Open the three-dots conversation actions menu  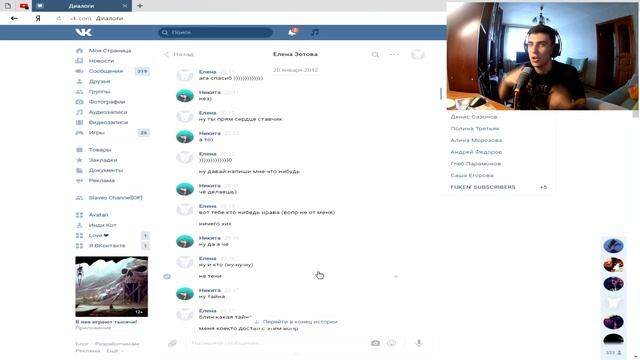coord(394,54)
